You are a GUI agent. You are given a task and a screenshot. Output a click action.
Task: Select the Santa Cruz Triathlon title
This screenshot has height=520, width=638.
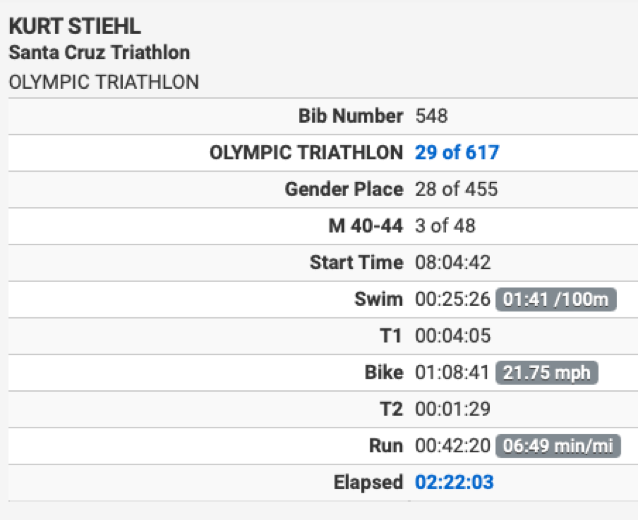pyautogui.click(x=99, y=52)
